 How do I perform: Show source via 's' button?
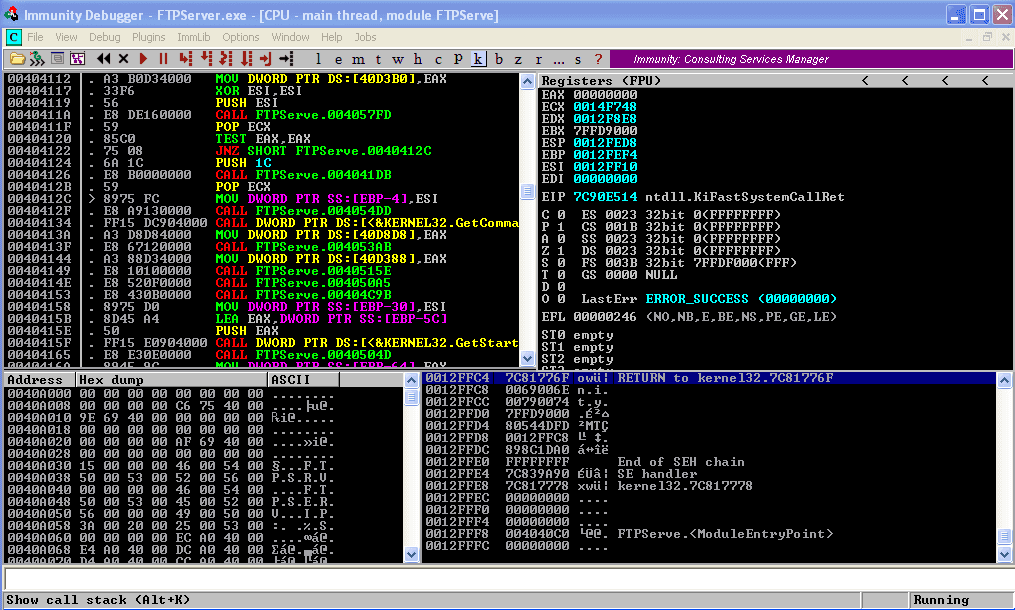578,59
